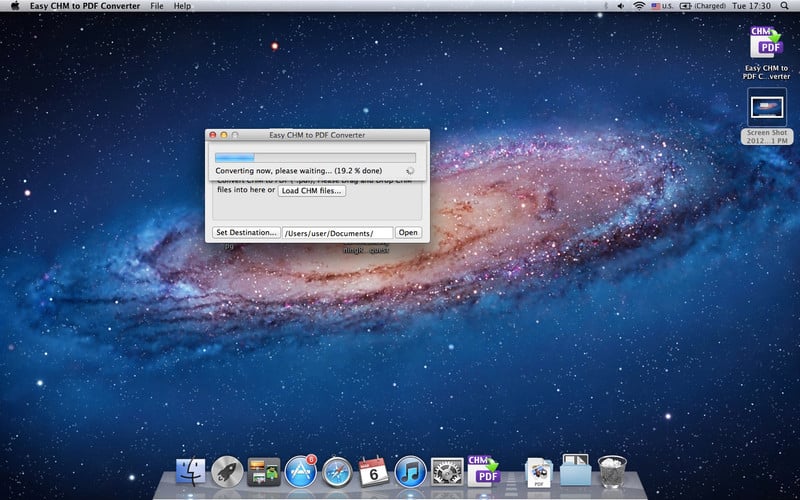This screenshot has width=800, height=500.
Task: Click the volume icon in menu bar
Action: (x=621, y=6)
